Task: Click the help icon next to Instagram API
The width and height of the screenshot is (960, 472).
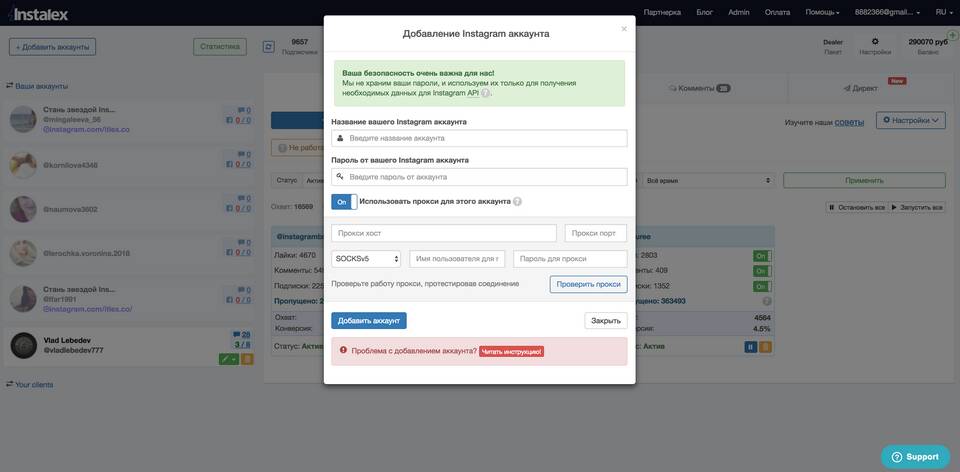Action: pos(486,94)
